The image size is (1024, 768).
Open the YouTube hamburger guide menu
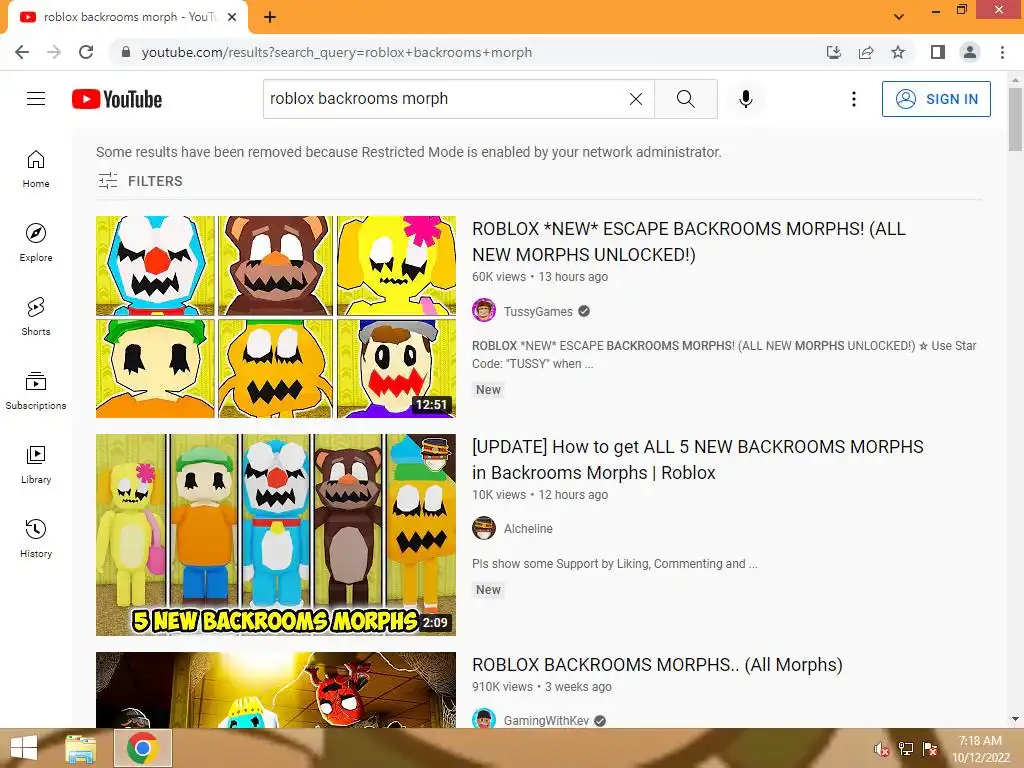coord(36,99)
